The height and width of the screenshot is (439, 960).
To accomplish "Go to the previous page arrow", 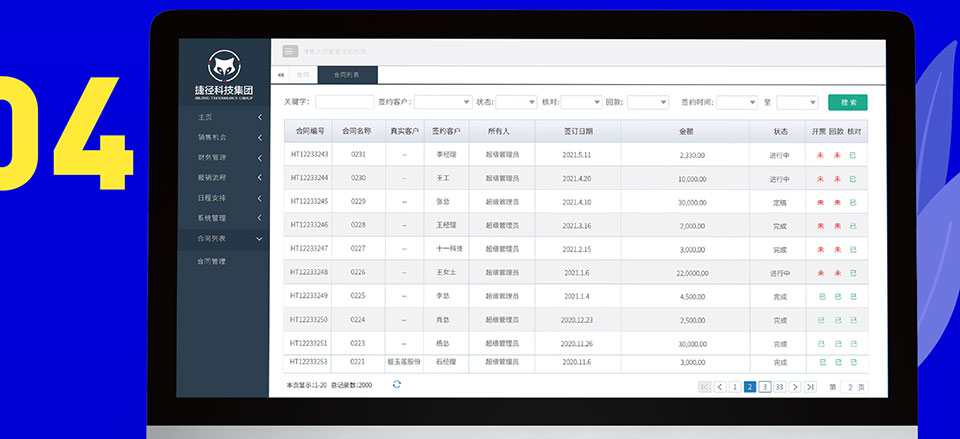I will pyautogui.click(x=720, y=386).
